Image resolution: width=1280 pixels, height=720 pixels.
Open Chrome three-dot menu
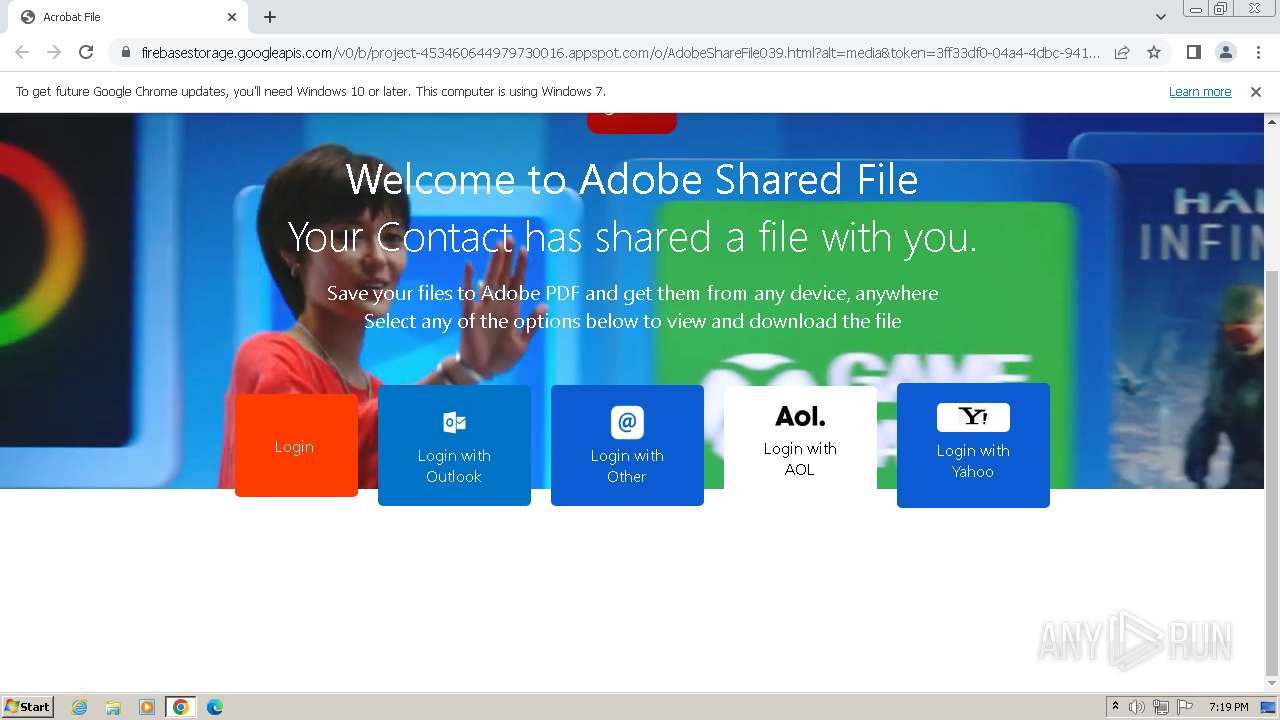[1258, 52]
